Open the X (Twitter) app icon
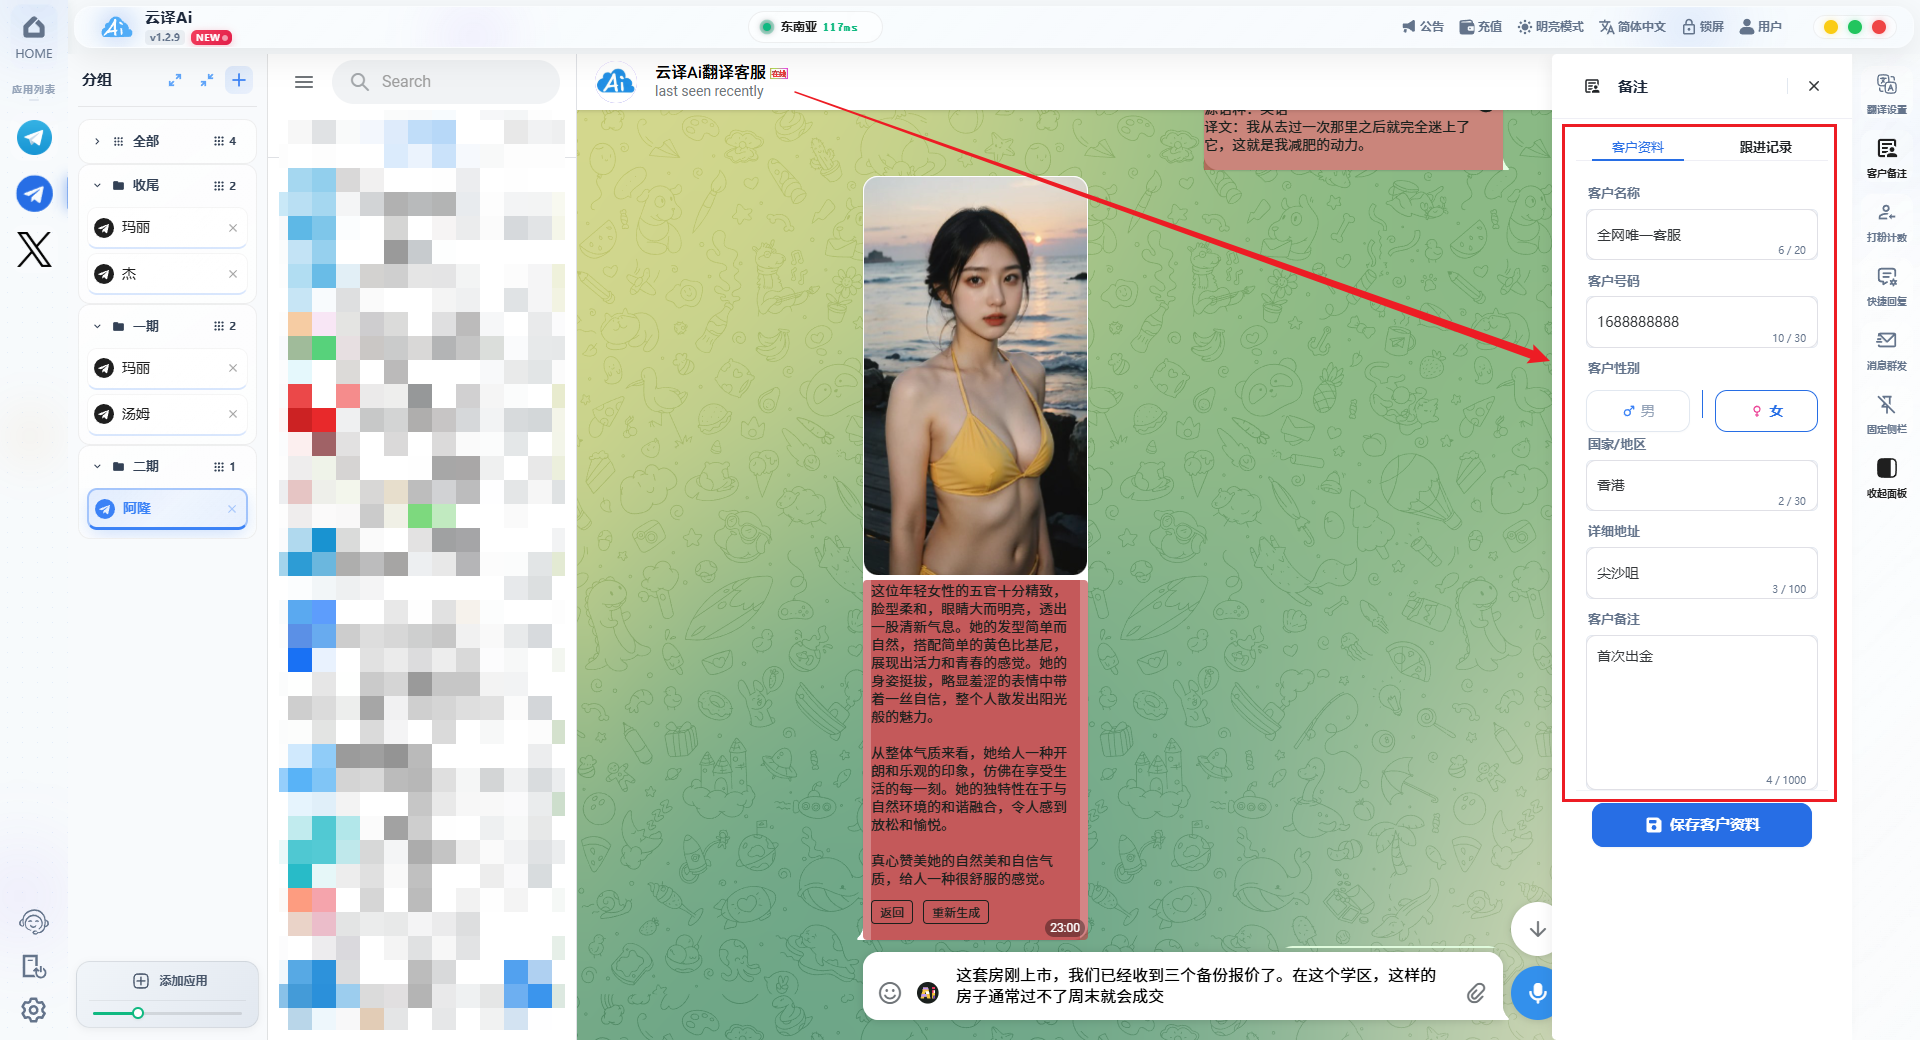Screen dimensions: 1920x1040 point(34,249)
